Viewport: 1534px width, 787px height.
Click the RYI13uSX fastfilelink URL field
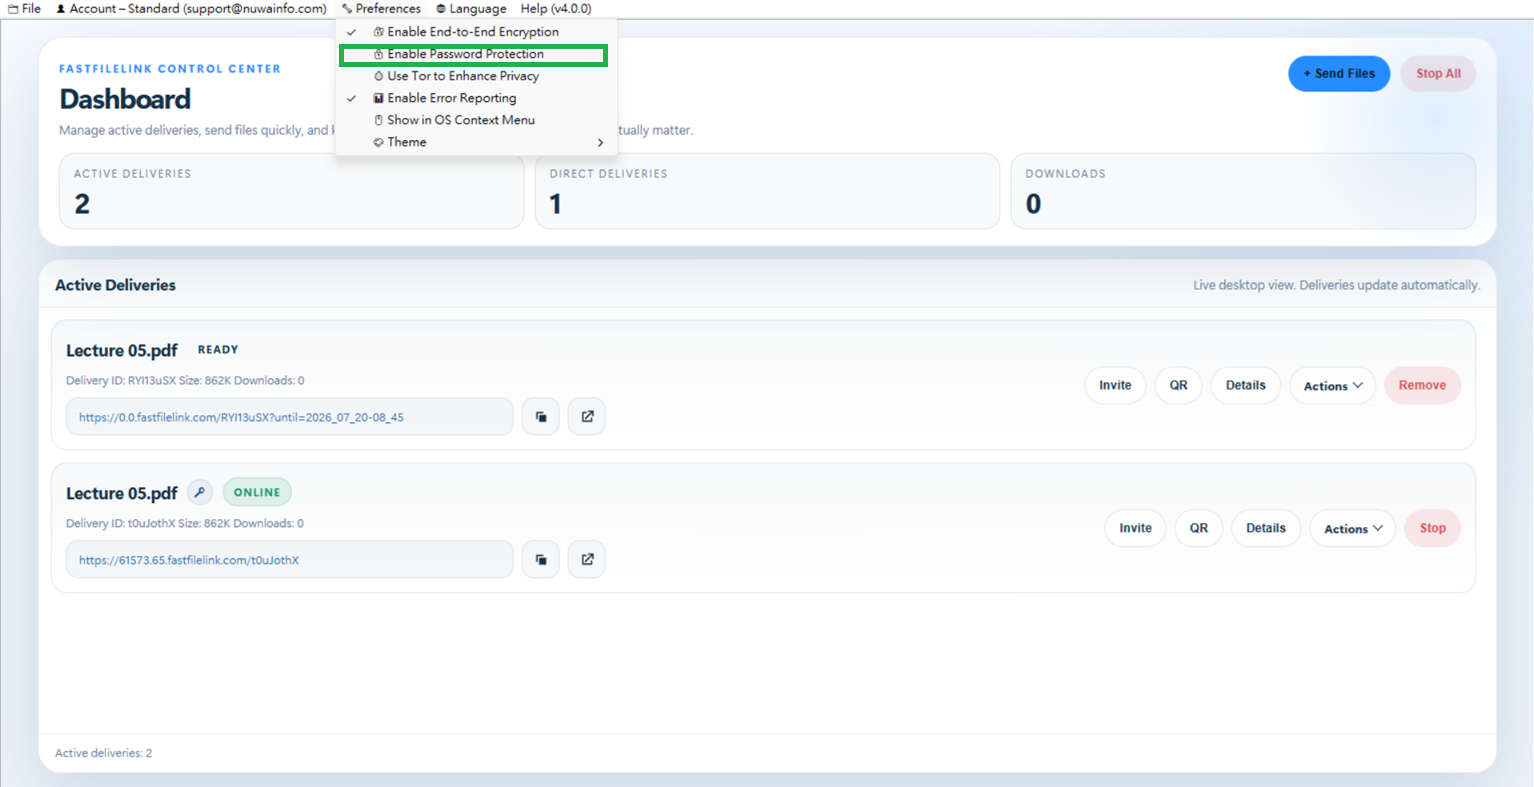click(290, 417)
